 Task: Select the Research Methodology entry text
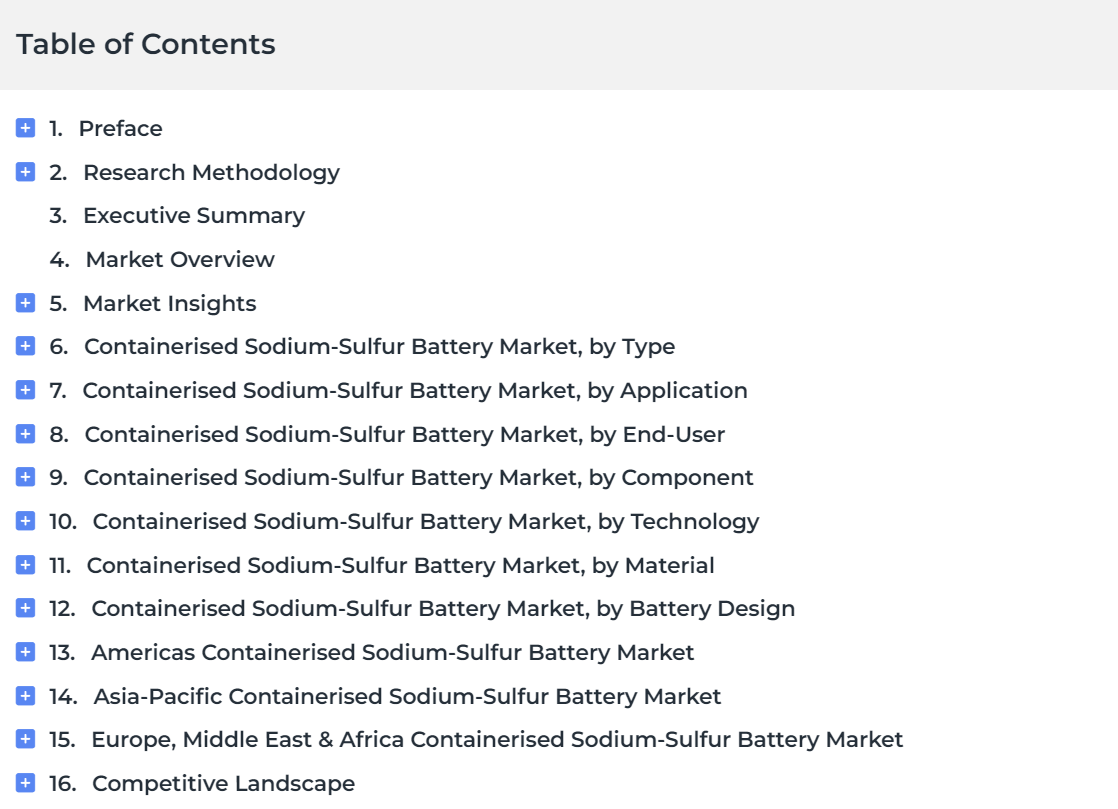(212, 172)
